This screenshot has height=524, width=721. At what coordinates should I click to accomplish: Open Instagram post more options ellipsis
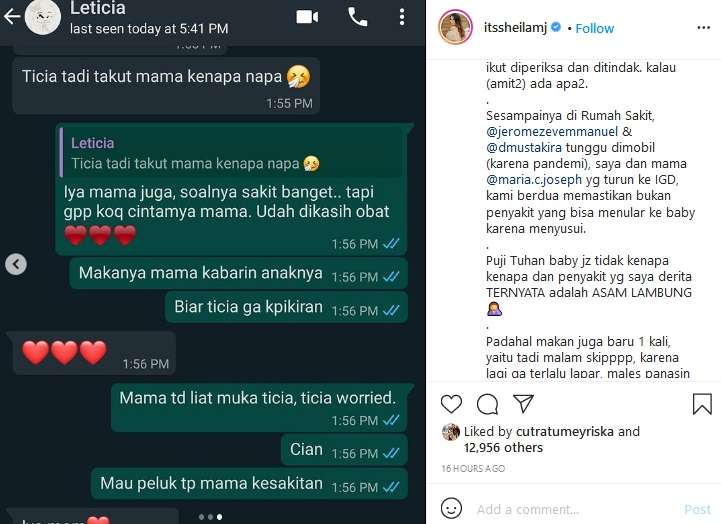pos(704,28)
